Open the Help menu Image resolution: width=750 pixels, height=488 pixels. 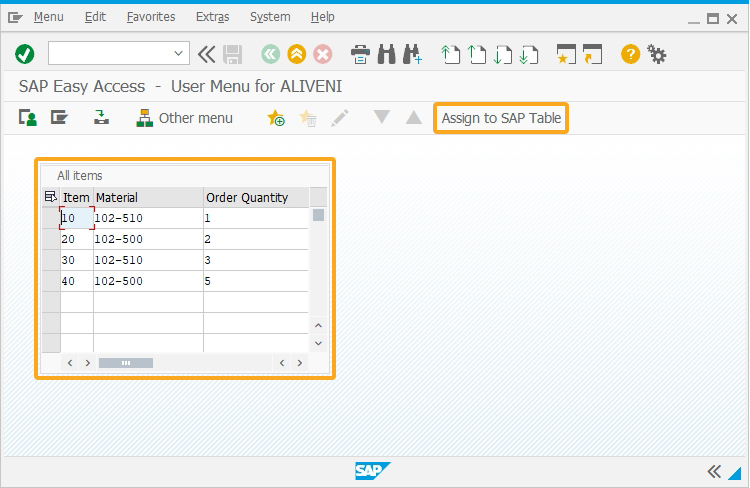tap(322, 17)
